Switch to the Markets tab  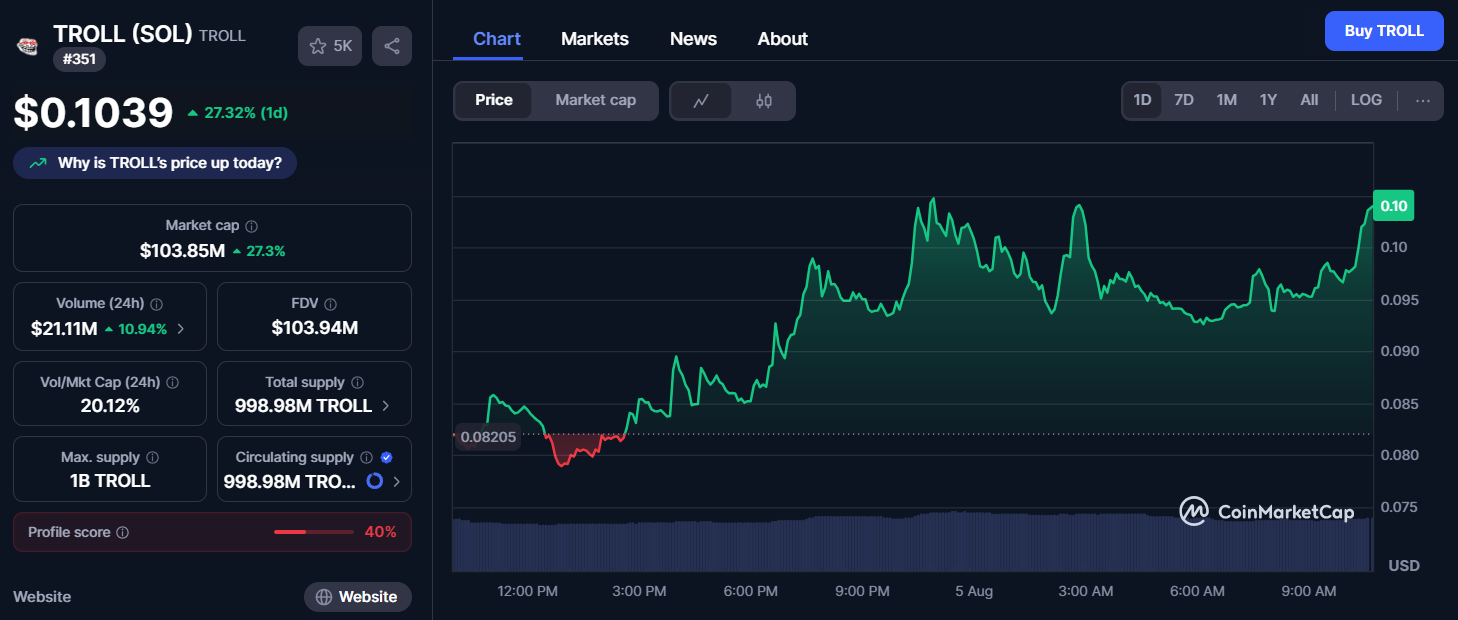(595, 39)
